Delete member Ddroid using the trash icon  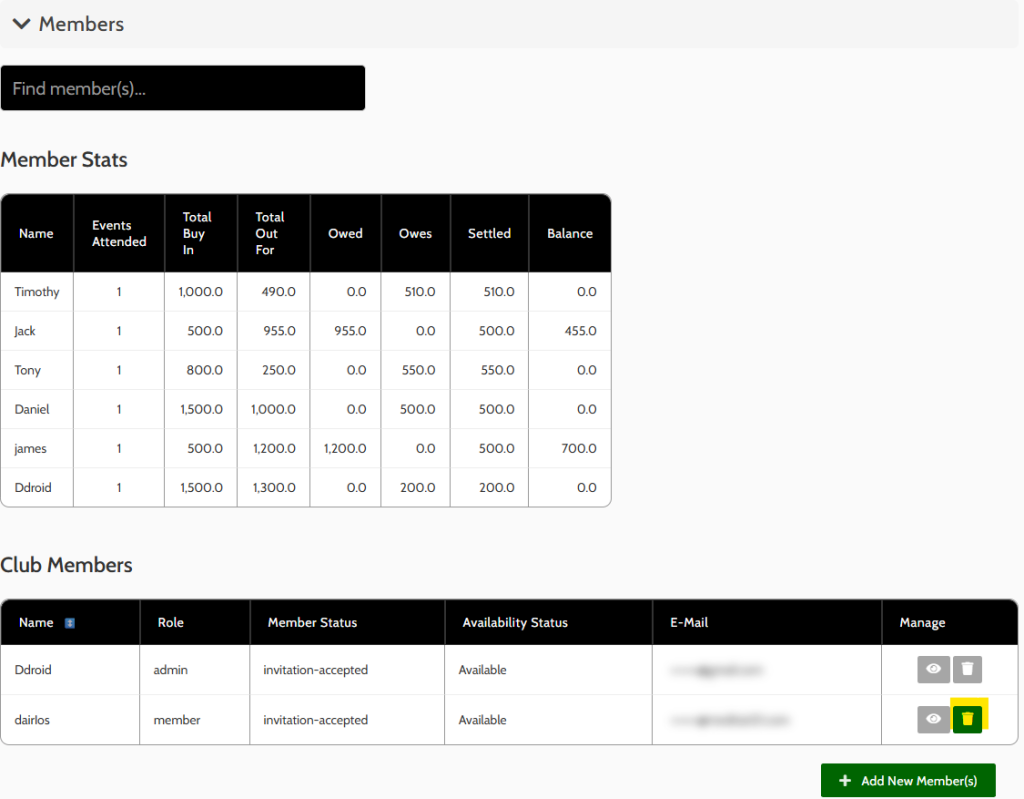tap(967, 669)
